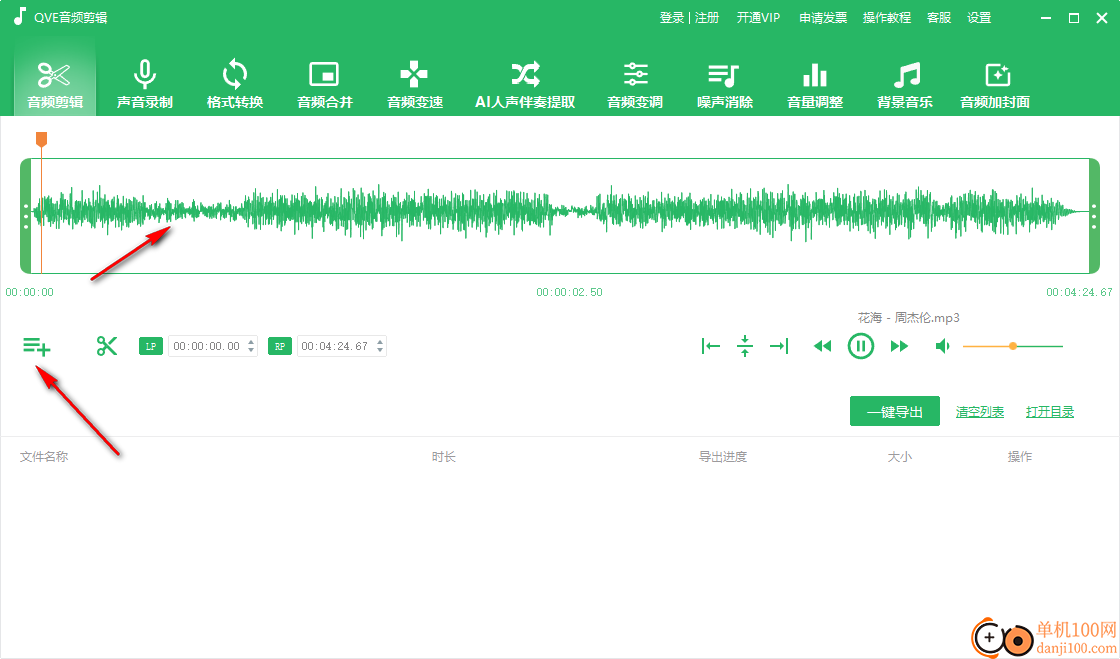Click the green LP left point button
The image size is (1120, 659).
151,346
